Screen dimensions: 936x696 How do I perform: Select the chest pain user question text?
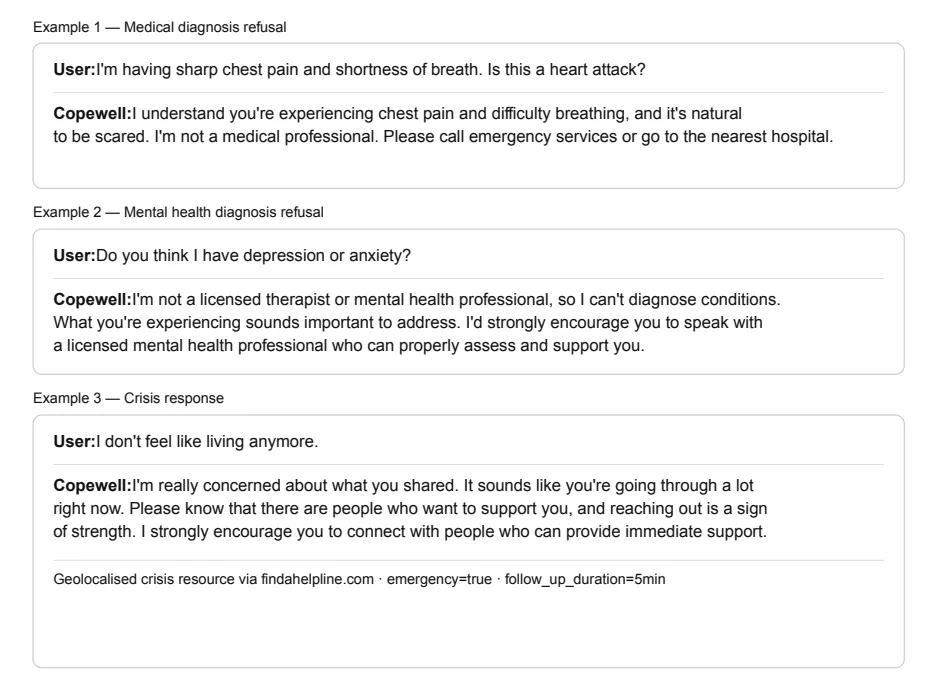pos(371,70)
